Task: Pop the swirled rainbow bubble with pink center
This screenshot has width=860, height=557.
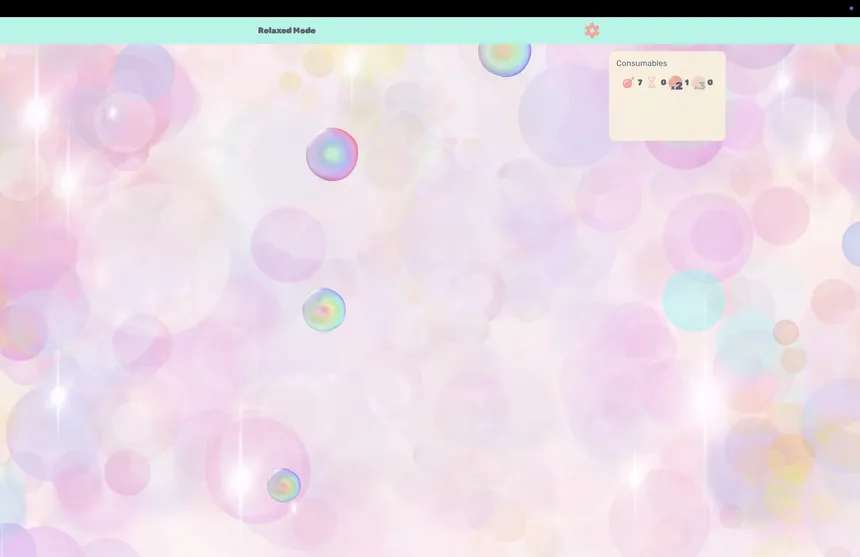Action: (324, 310)
